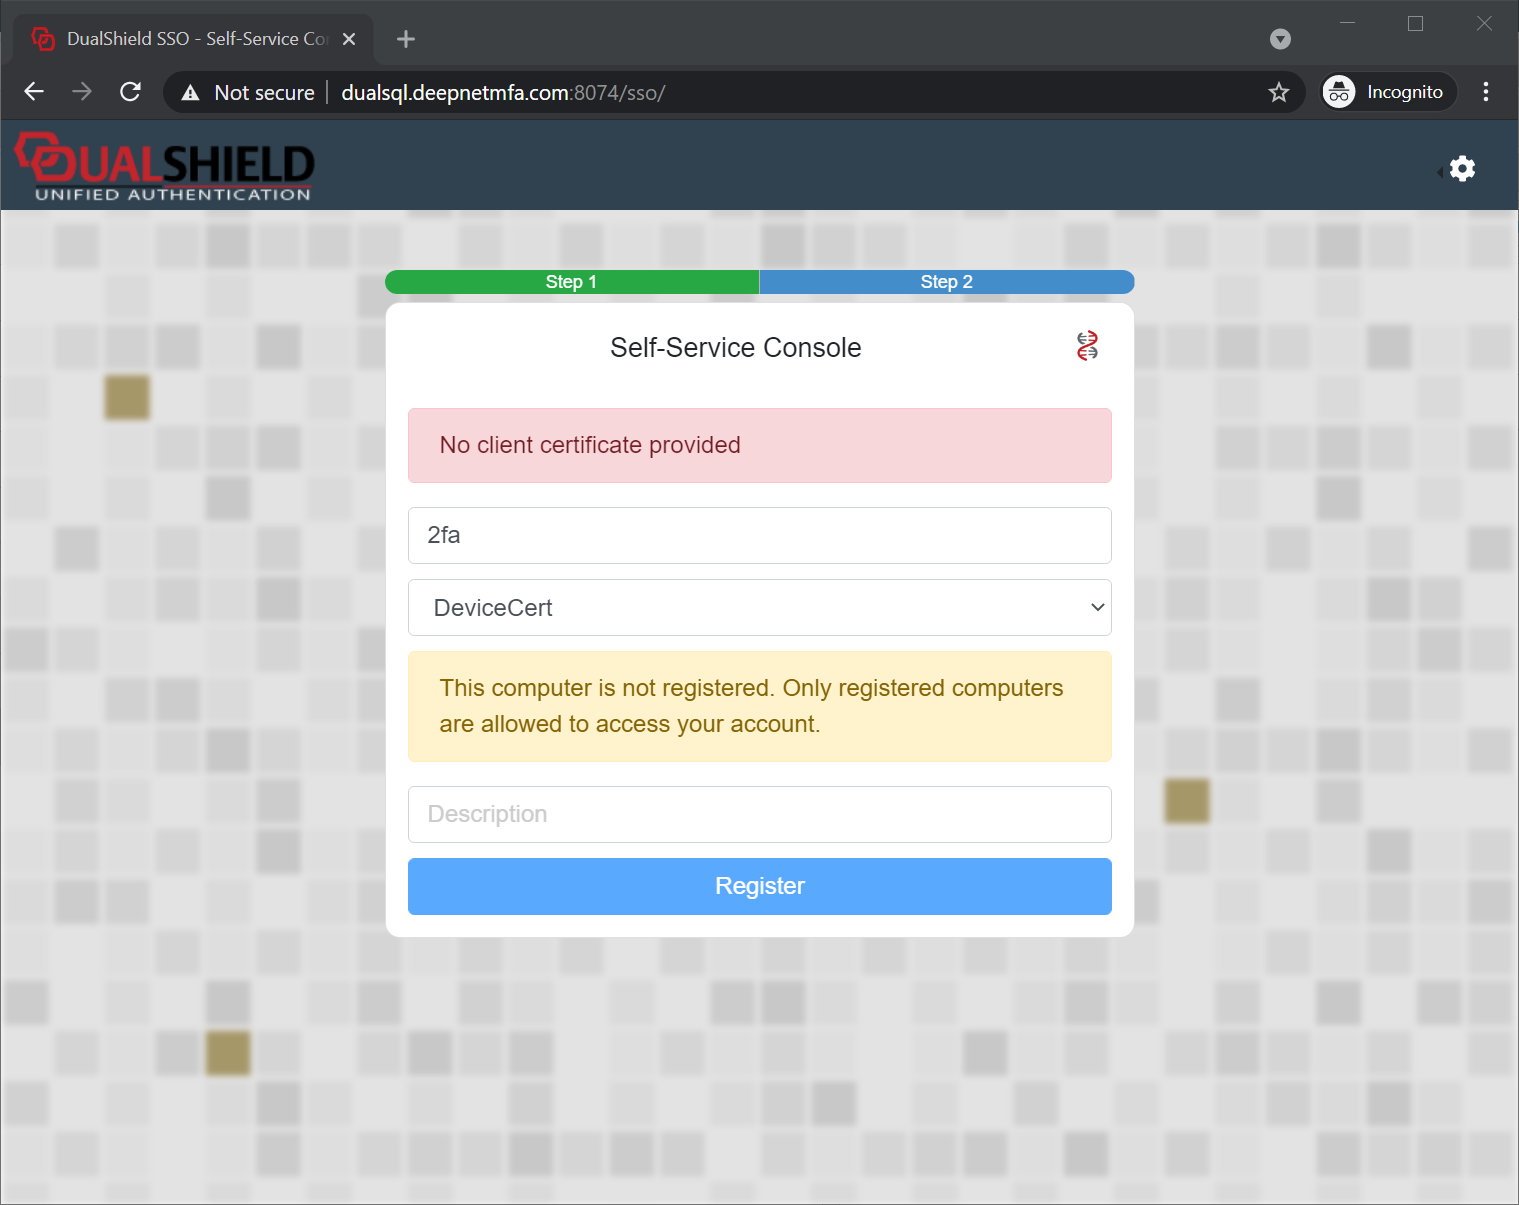1519x1205 pixels.
Task: Click the Register button
Action: pyautogui.click(x=760, y=886)
